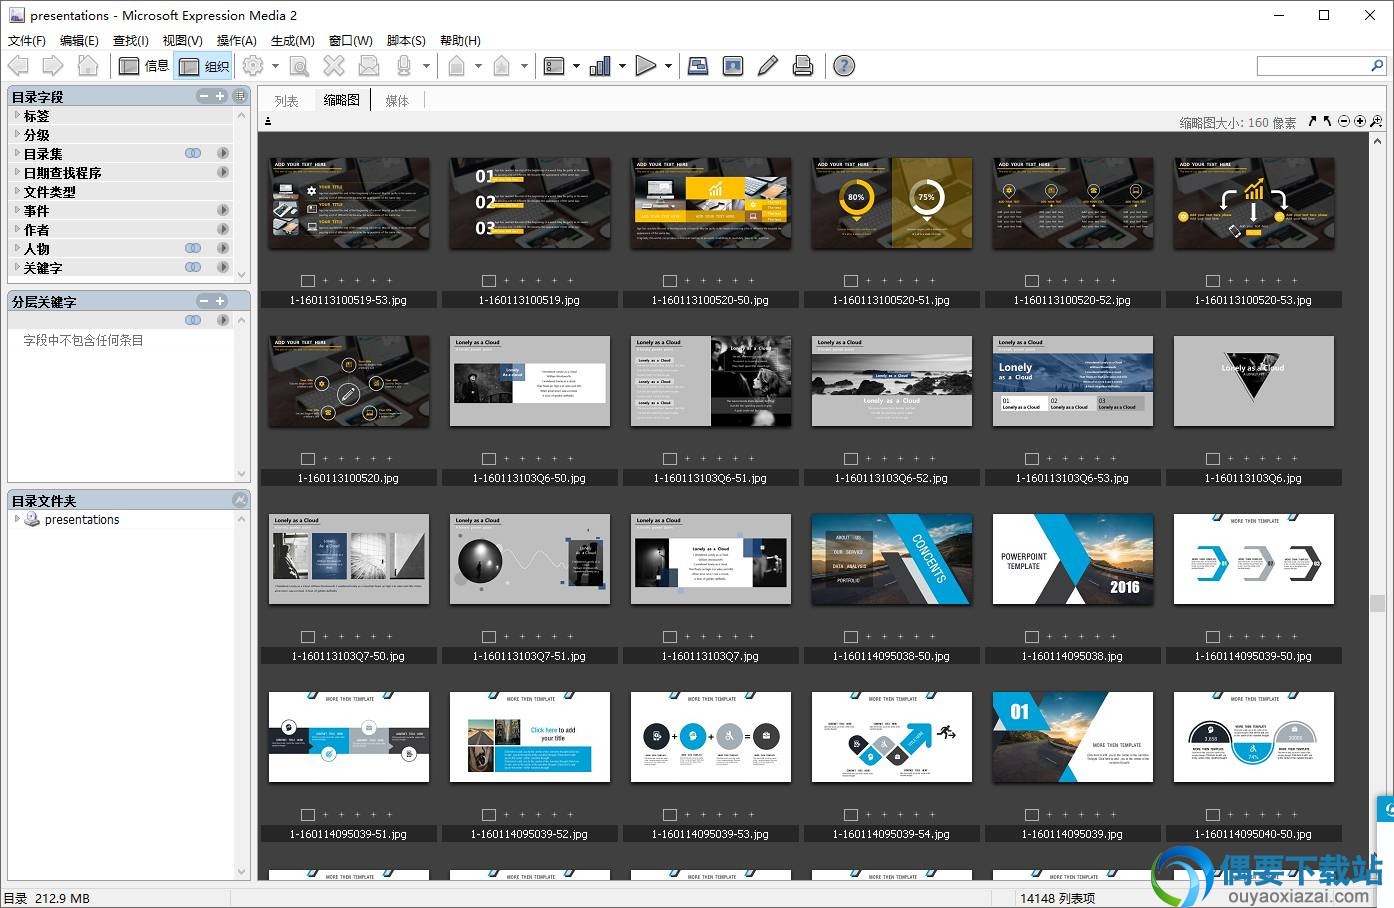
Task: Check the box under 1-160114095038.jpg thumbnail
Action: pyautogui.click(x=1032, y=637)
